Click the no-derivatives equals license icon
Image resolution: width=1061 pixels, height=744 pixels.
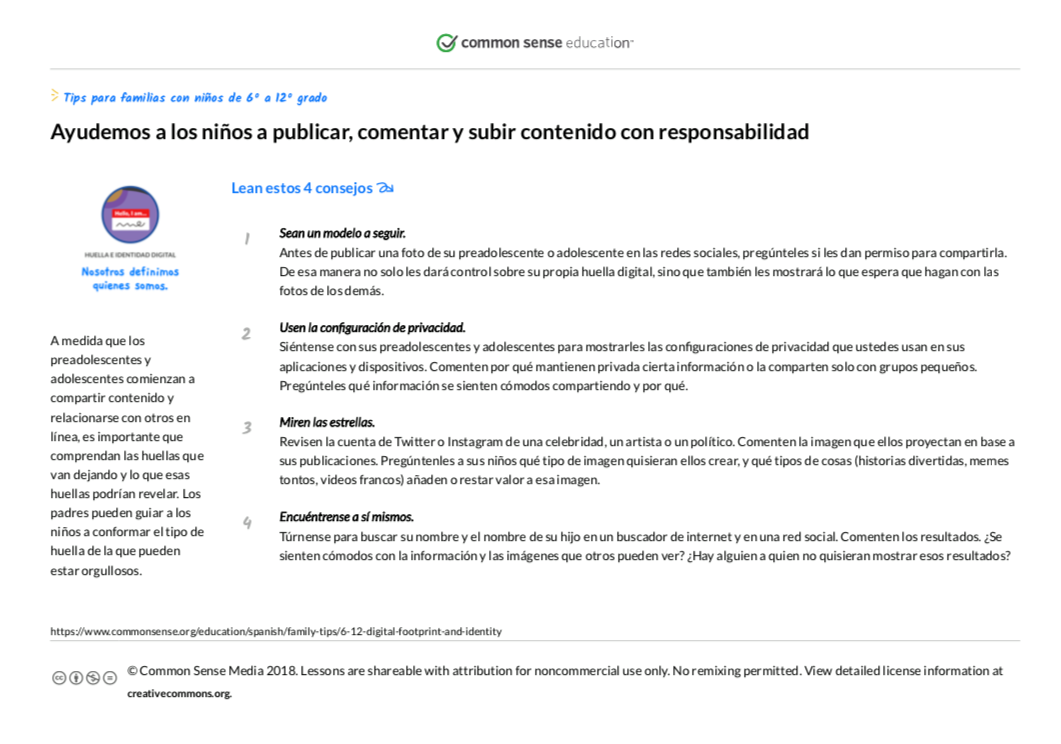110,678
